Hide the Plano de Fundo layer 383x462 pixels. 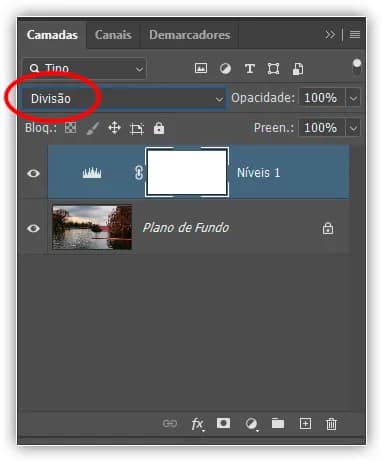33,228
